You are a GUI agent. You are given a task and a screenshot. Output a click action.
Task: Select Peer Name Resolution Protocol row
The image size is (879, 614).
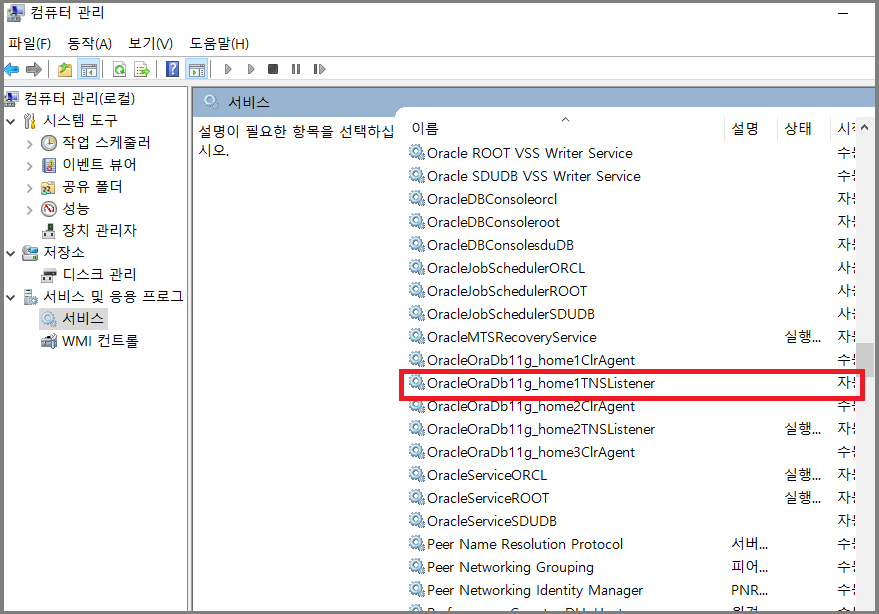point(631,544)
